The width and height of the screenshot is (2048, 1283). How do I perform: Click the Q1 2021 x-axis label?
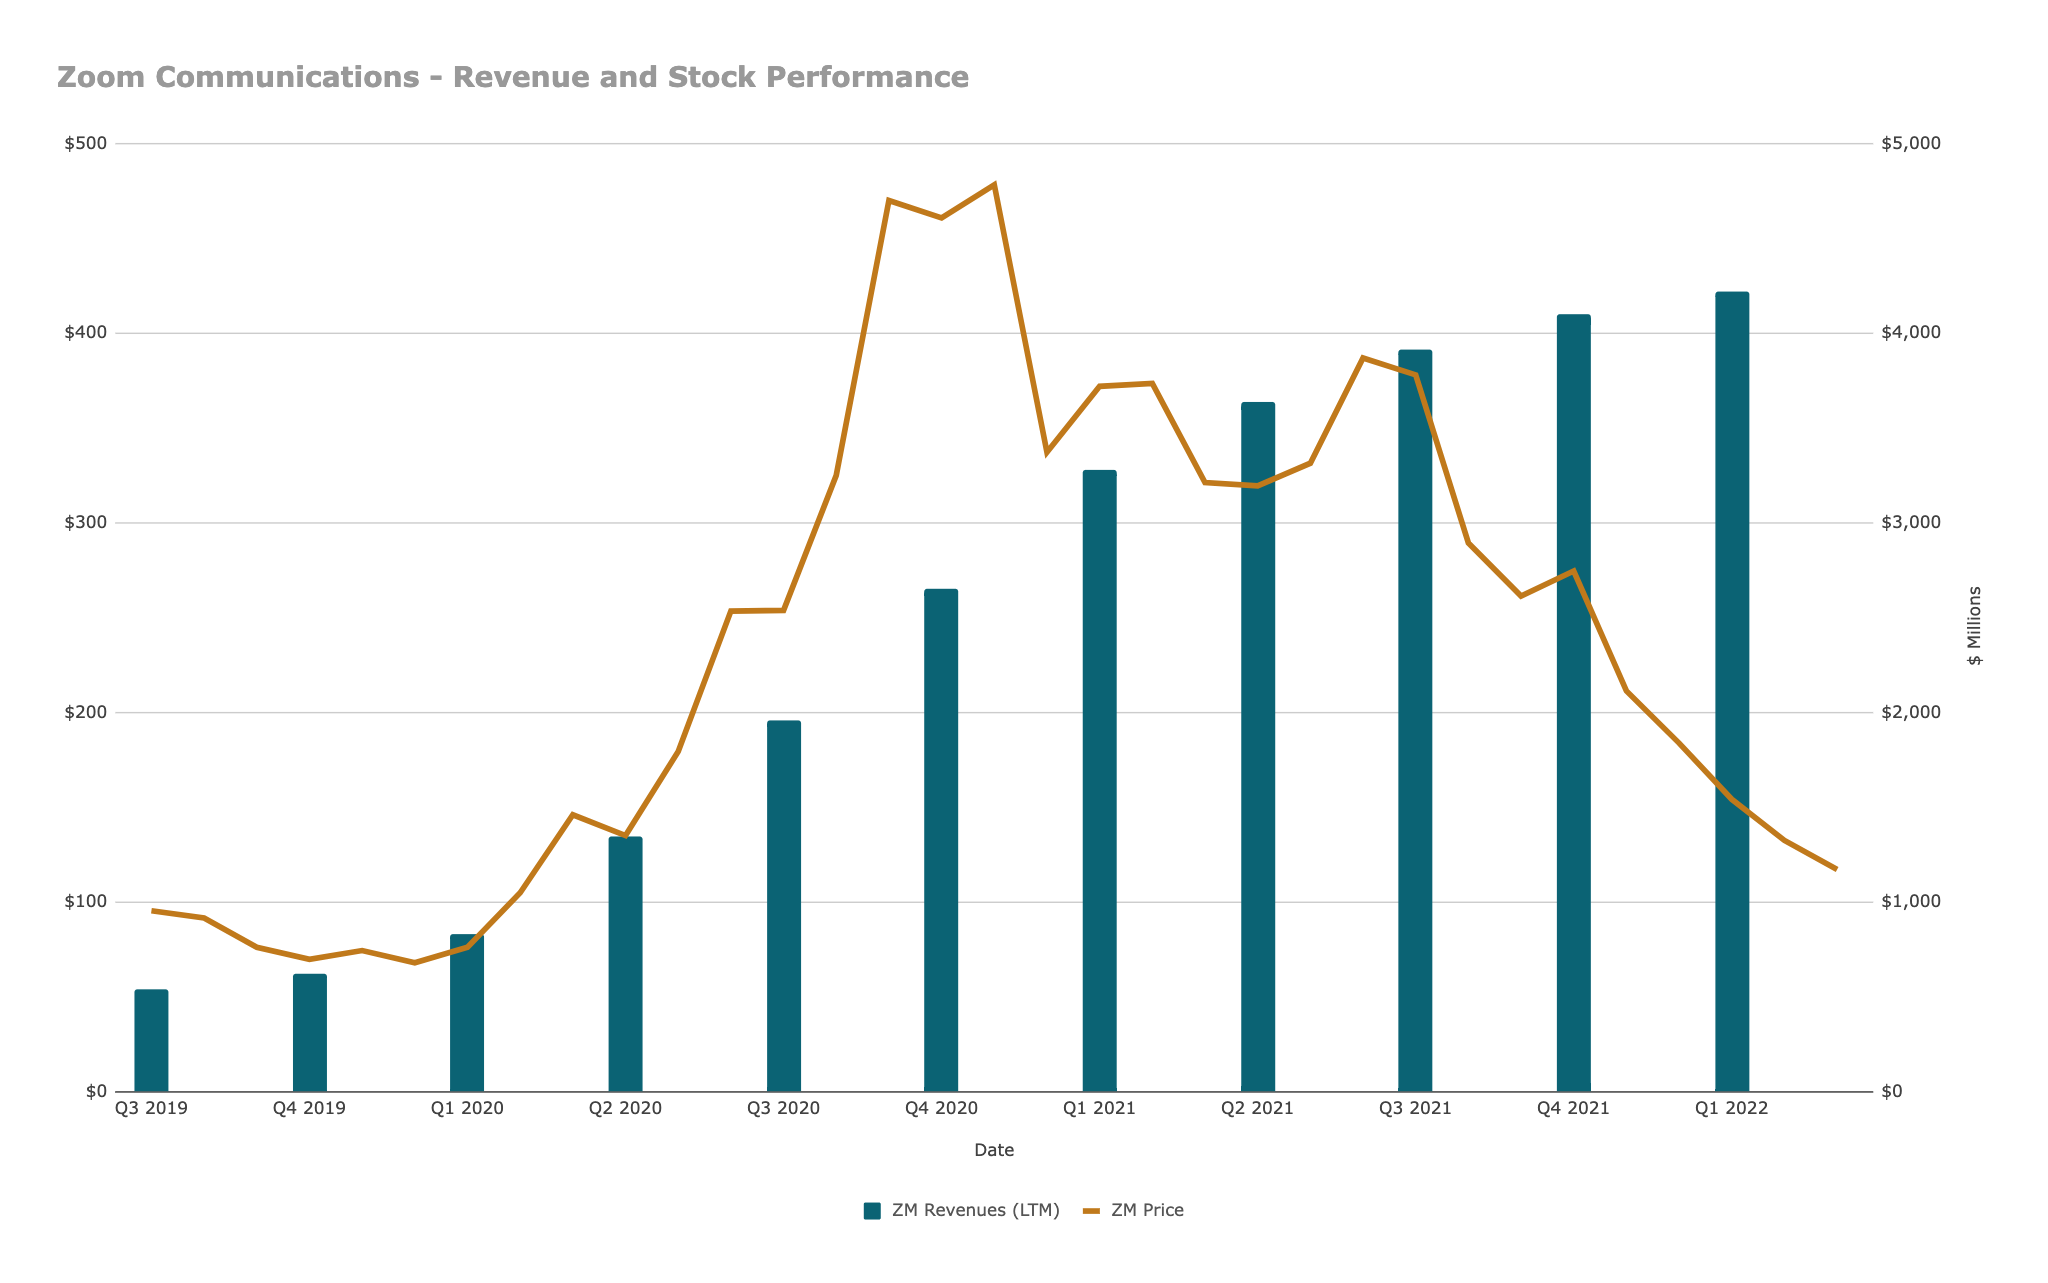[x=1100, y=1108]
